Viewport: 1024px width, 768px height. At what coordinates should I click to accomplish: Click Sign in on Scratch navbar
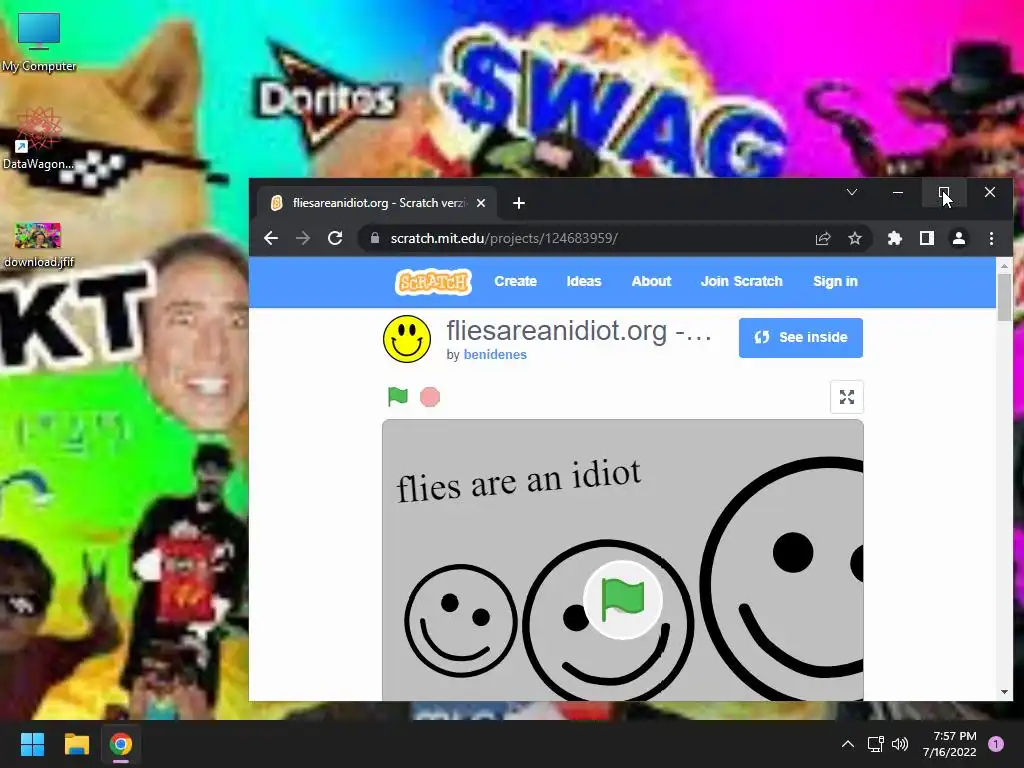[835, 281]
